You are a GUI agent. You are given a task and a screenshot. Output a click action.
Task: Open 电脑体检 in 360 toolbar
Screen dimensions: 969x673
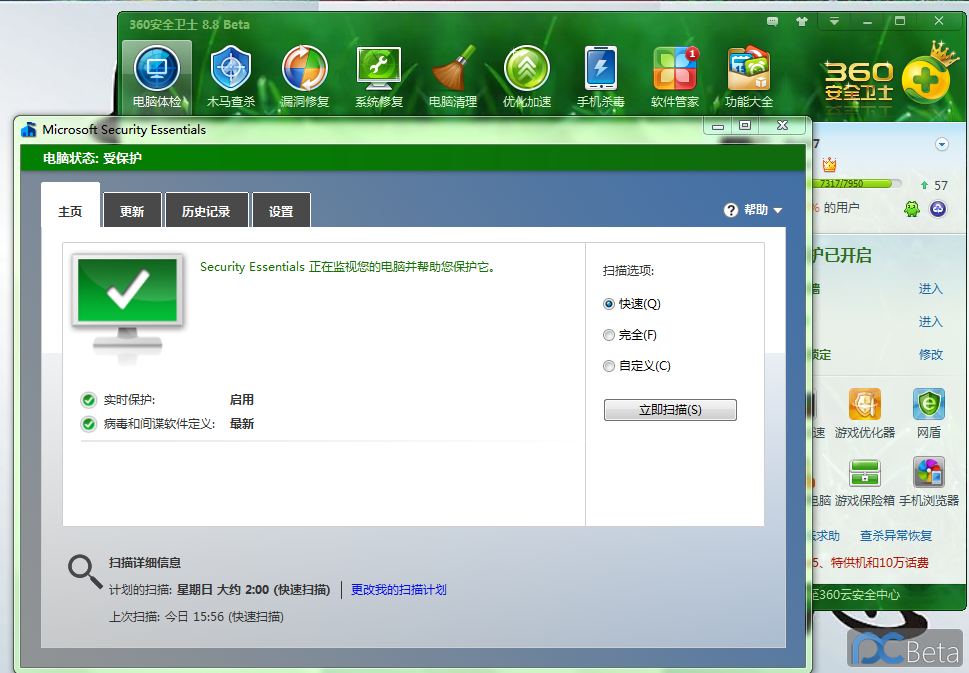tap(157, 77)
